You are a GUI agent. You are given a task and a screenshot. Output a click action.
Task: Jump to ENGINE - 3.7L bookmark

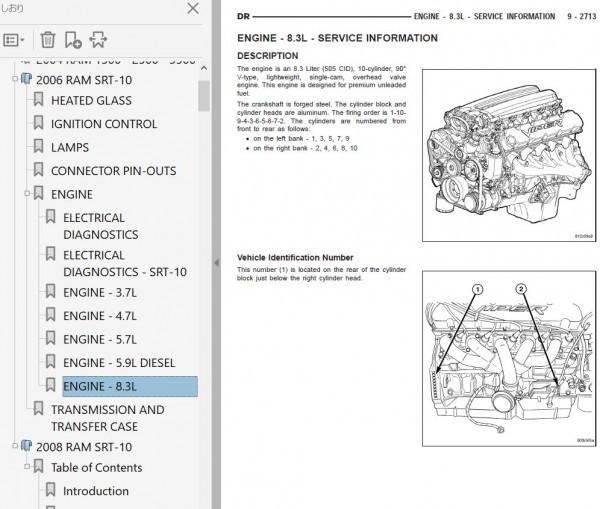tap(99, 293)
